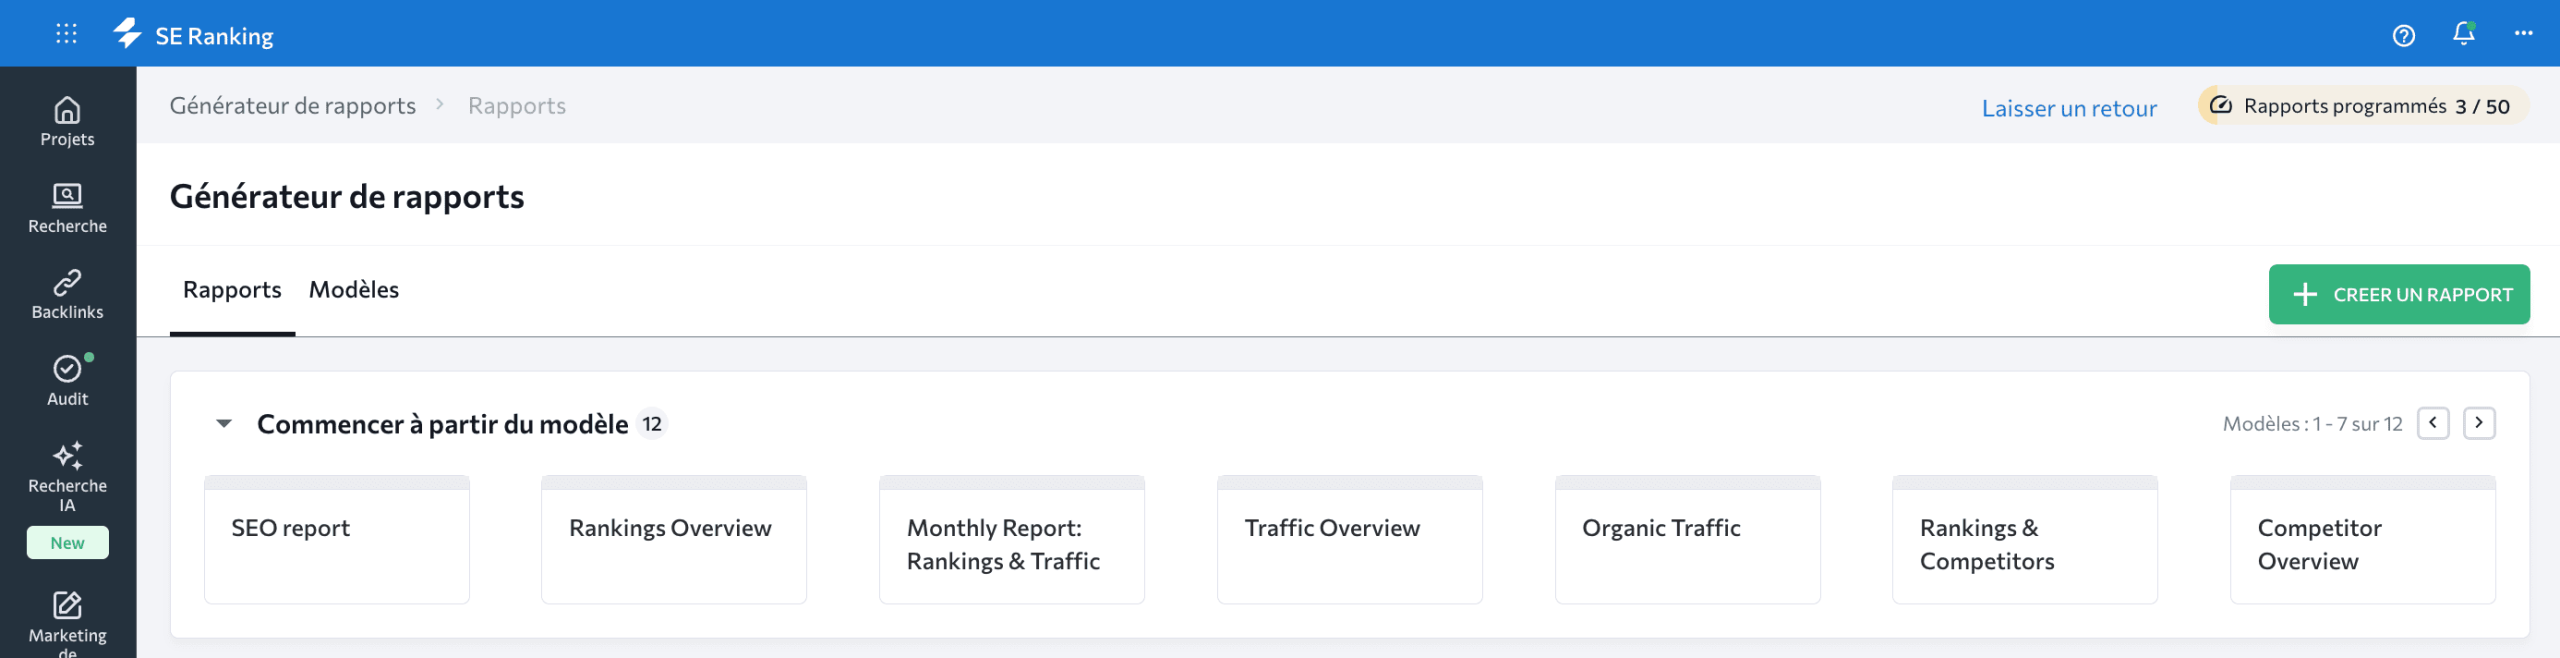2560x658 pixels.
Task: Open the Audit sidebar section
Action: coord(67,381)
